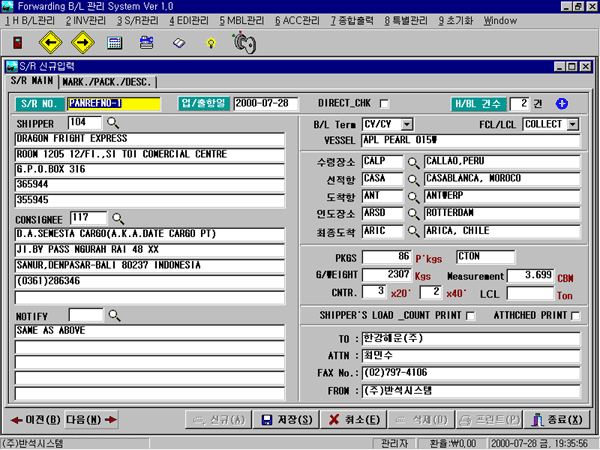600x450 pixels.
Task: Expand the B/L Term CY/CY dropdown
Action: [407, 124]
